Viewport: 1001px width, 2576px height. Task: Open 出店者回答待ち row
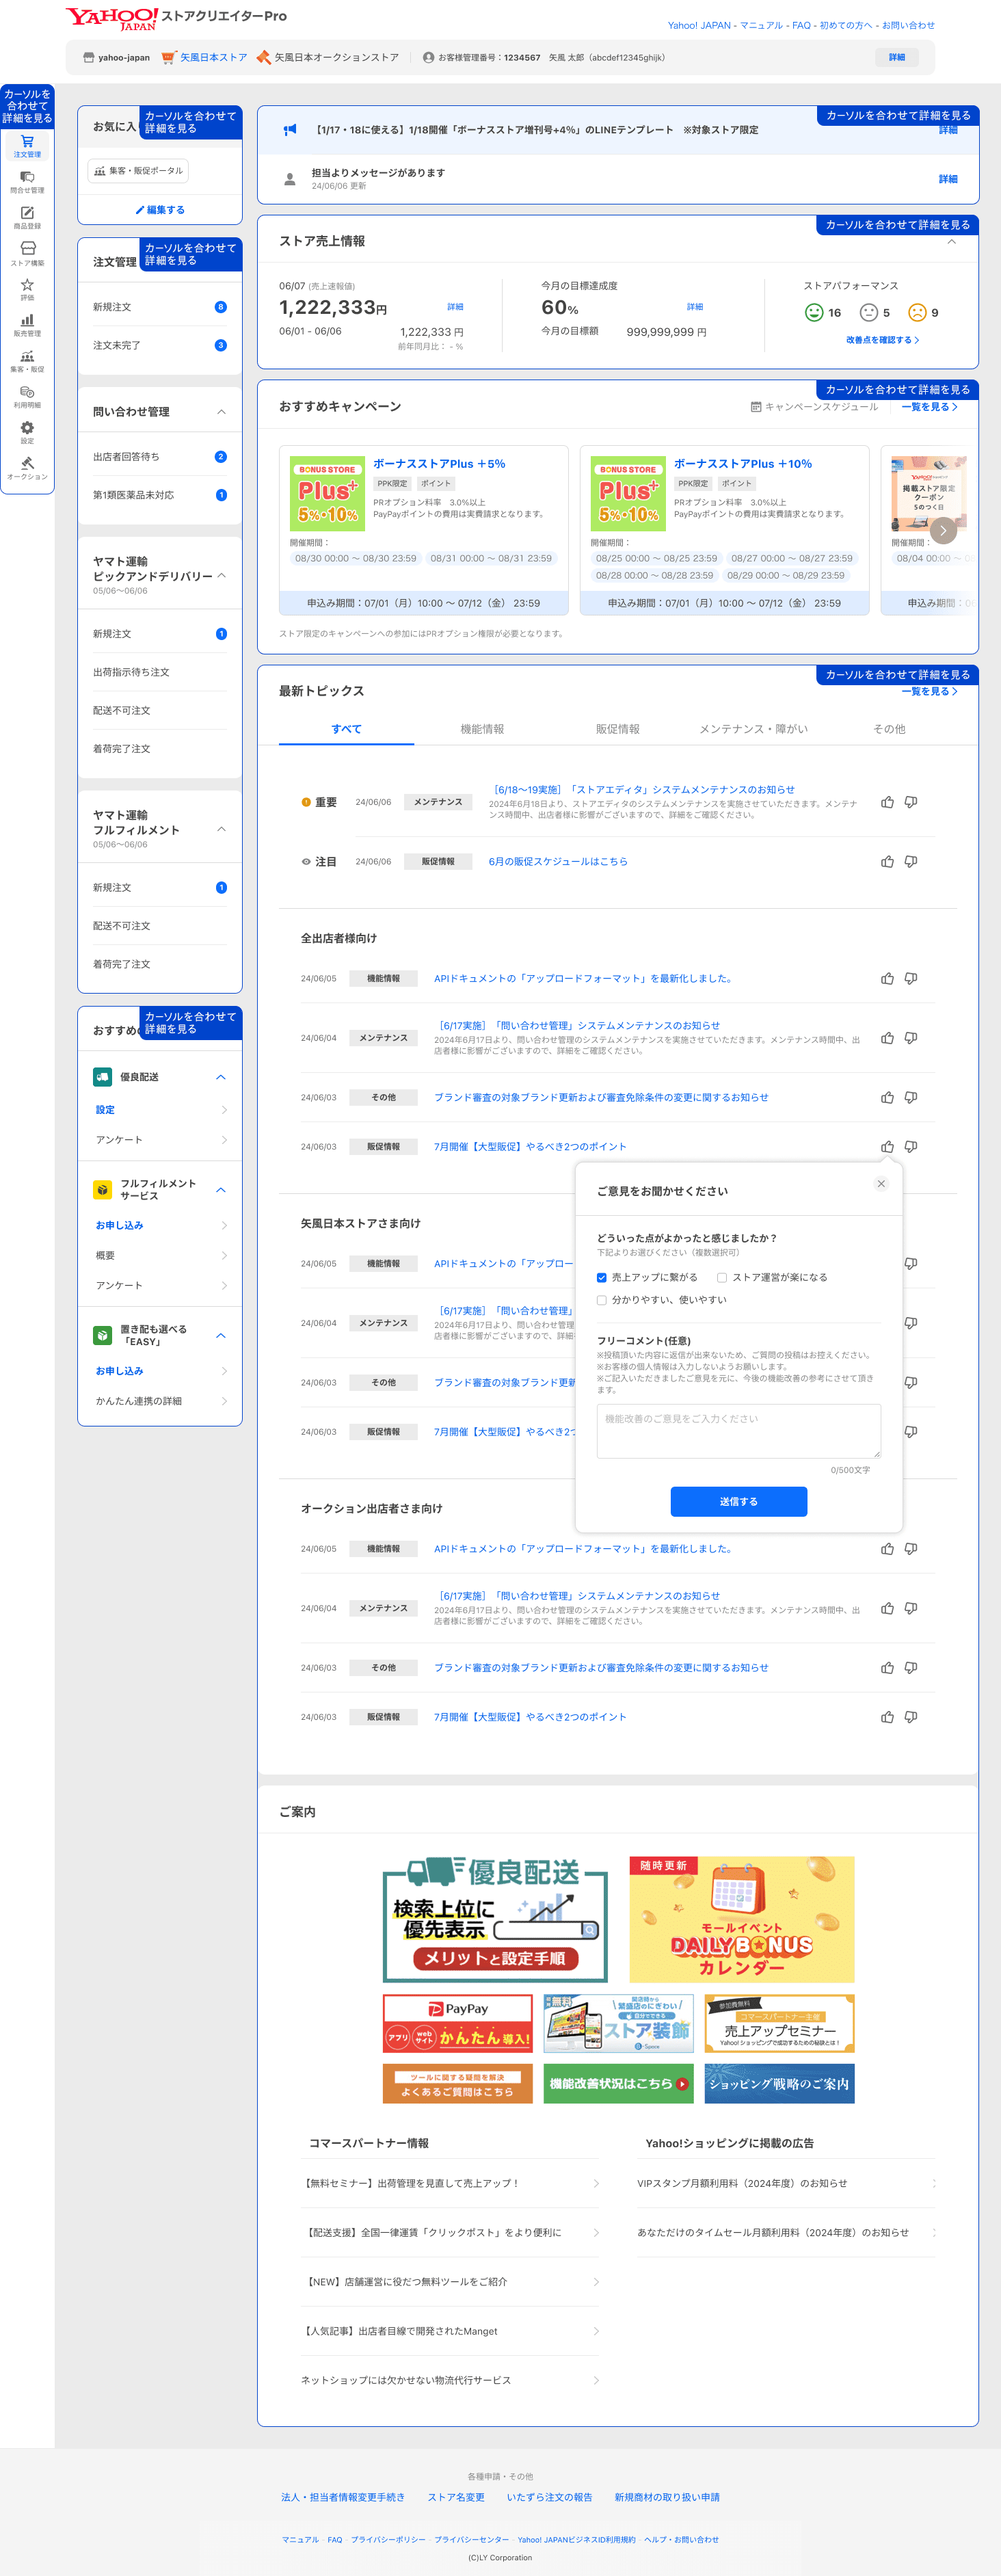pos(160,457)
